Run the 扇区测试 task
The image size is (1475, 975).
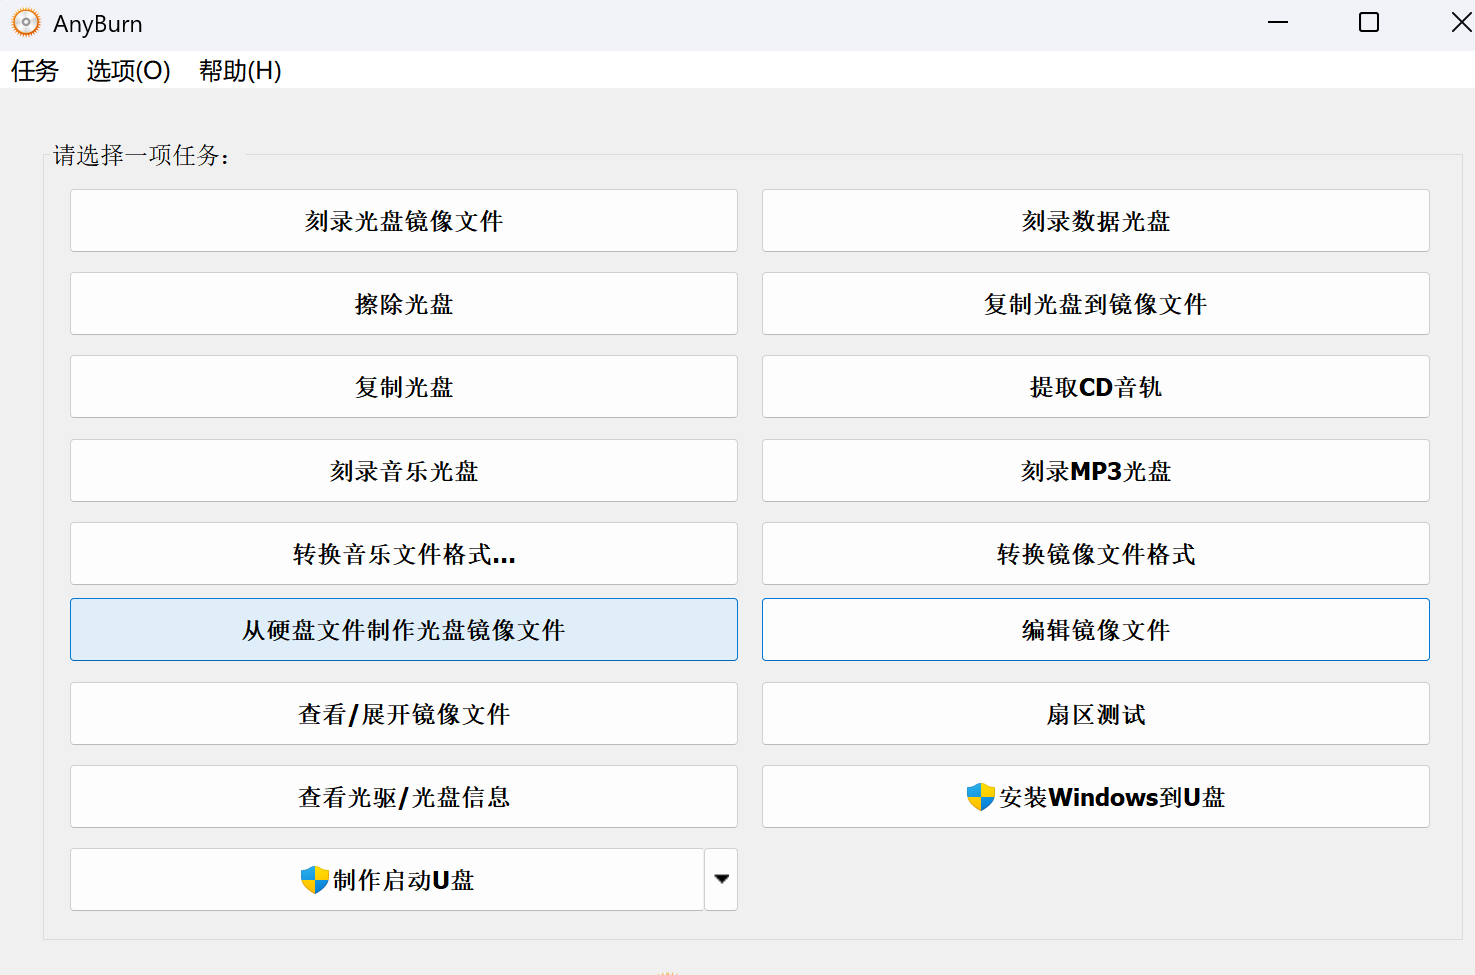1096,714
